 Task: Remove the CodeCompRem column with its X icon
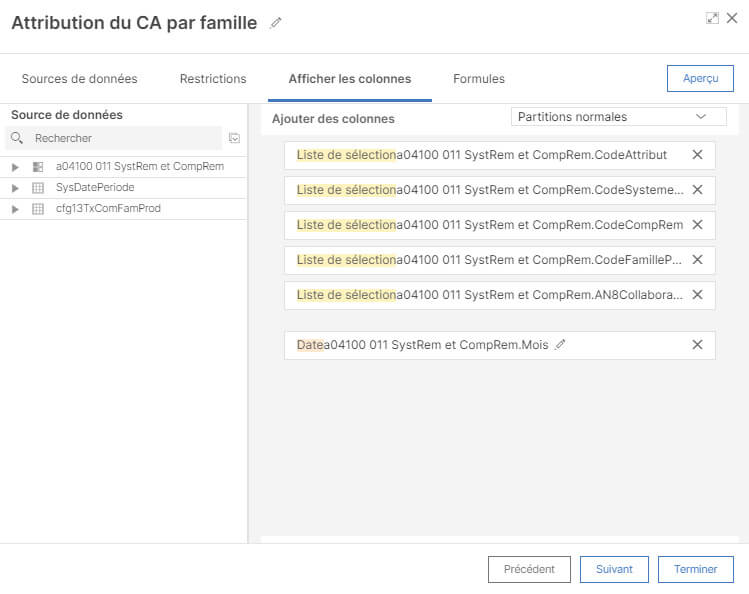point(697,225)
